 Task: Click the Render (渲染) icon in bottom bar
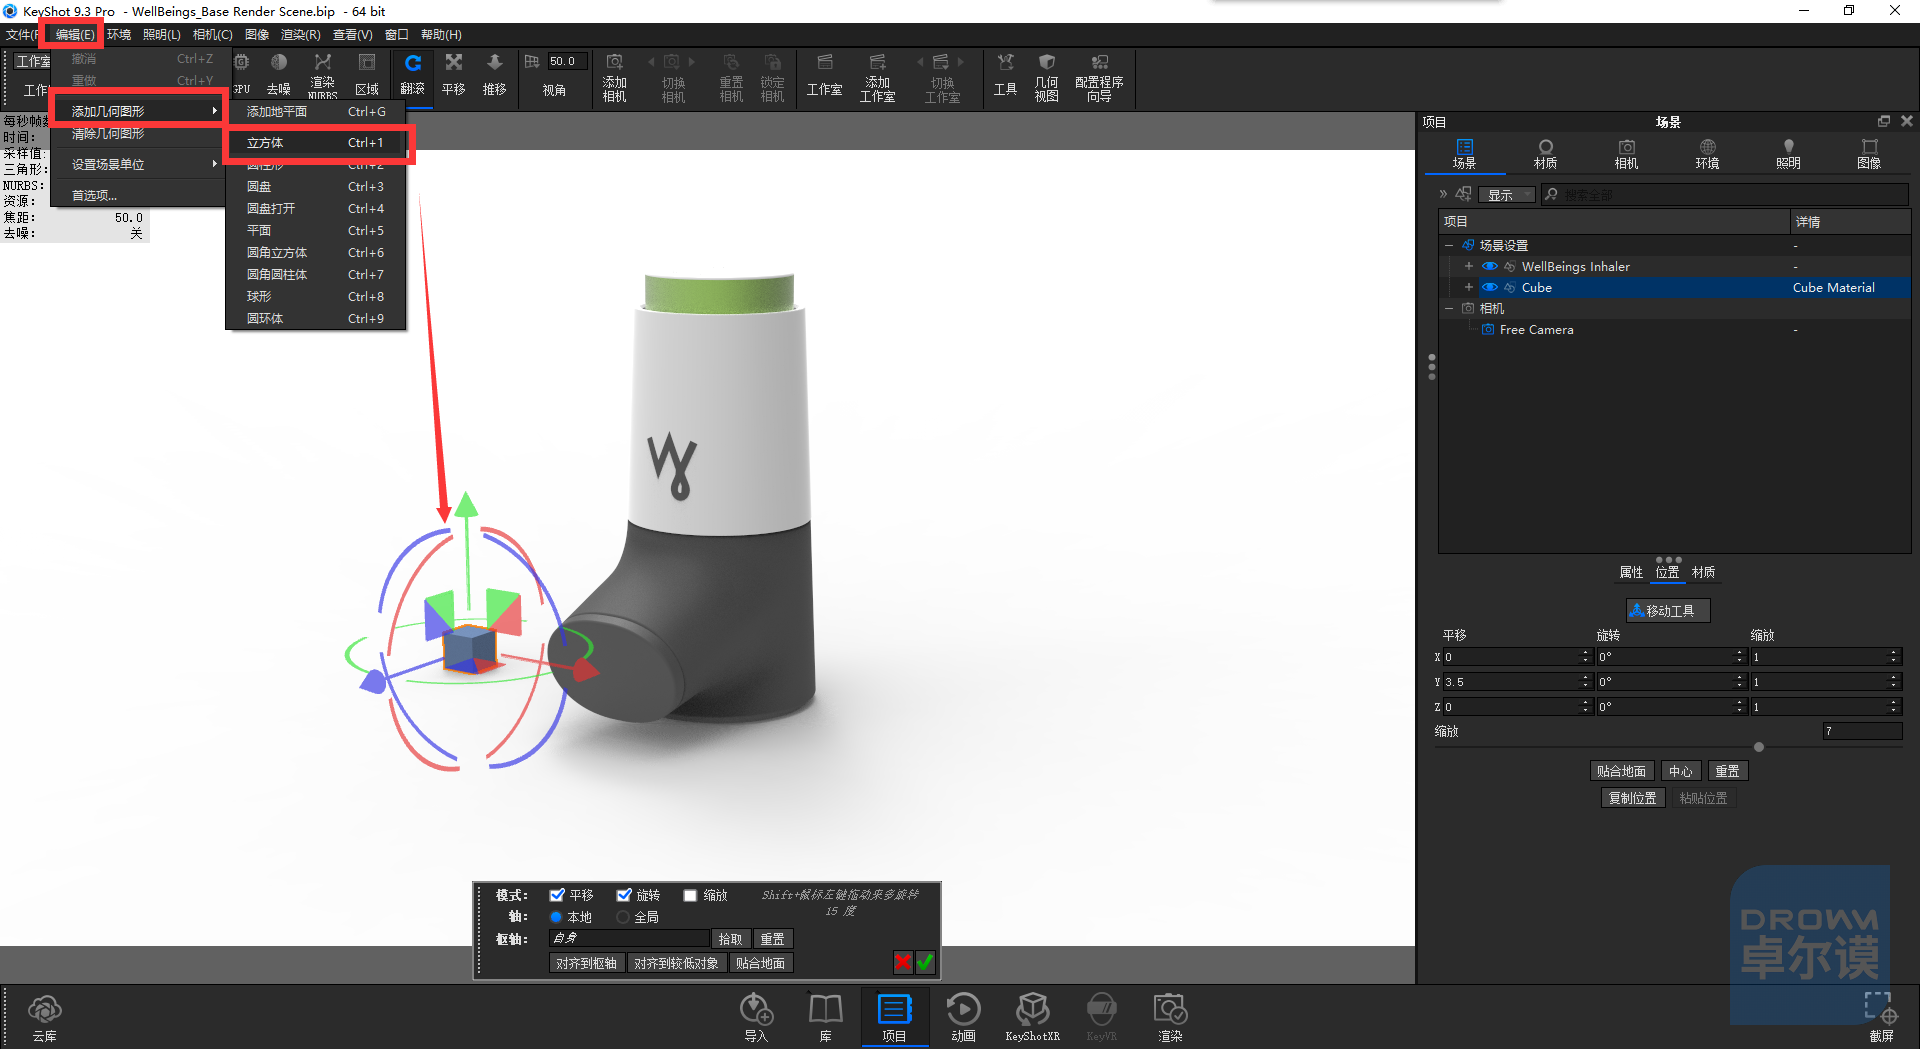click(x=1170, y=1018)
